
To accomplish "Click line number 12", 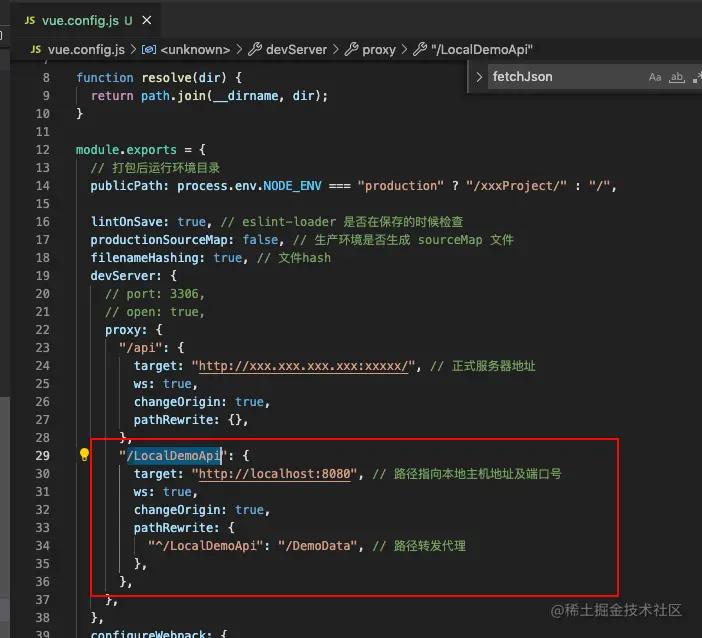I will click(x=43, y=150).
